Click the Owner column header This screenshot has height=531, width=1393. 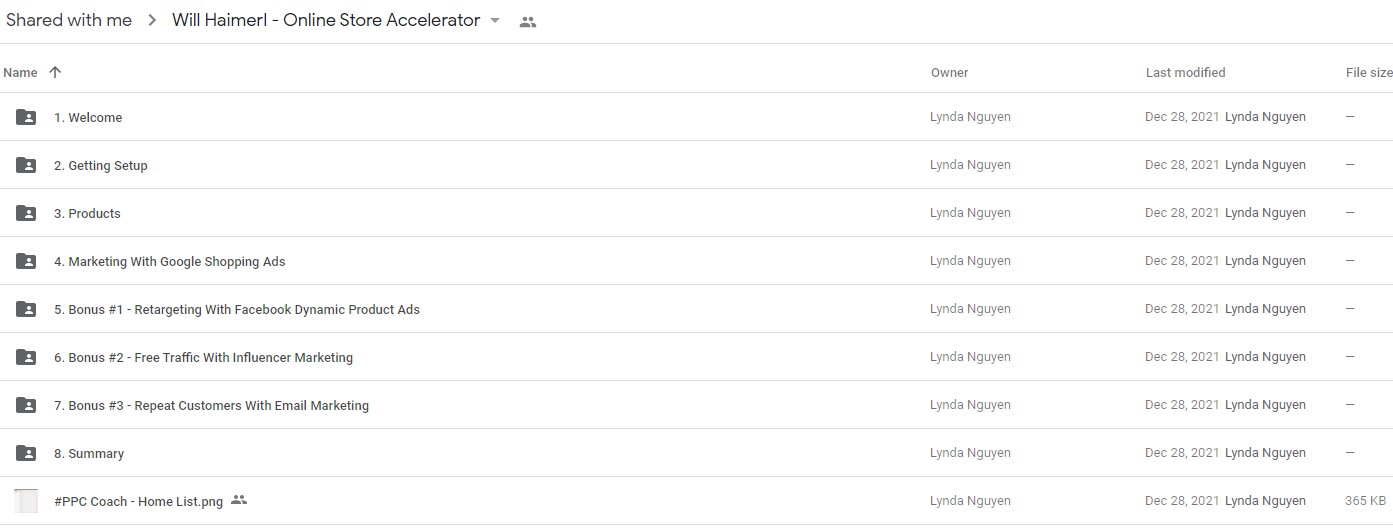949,72
